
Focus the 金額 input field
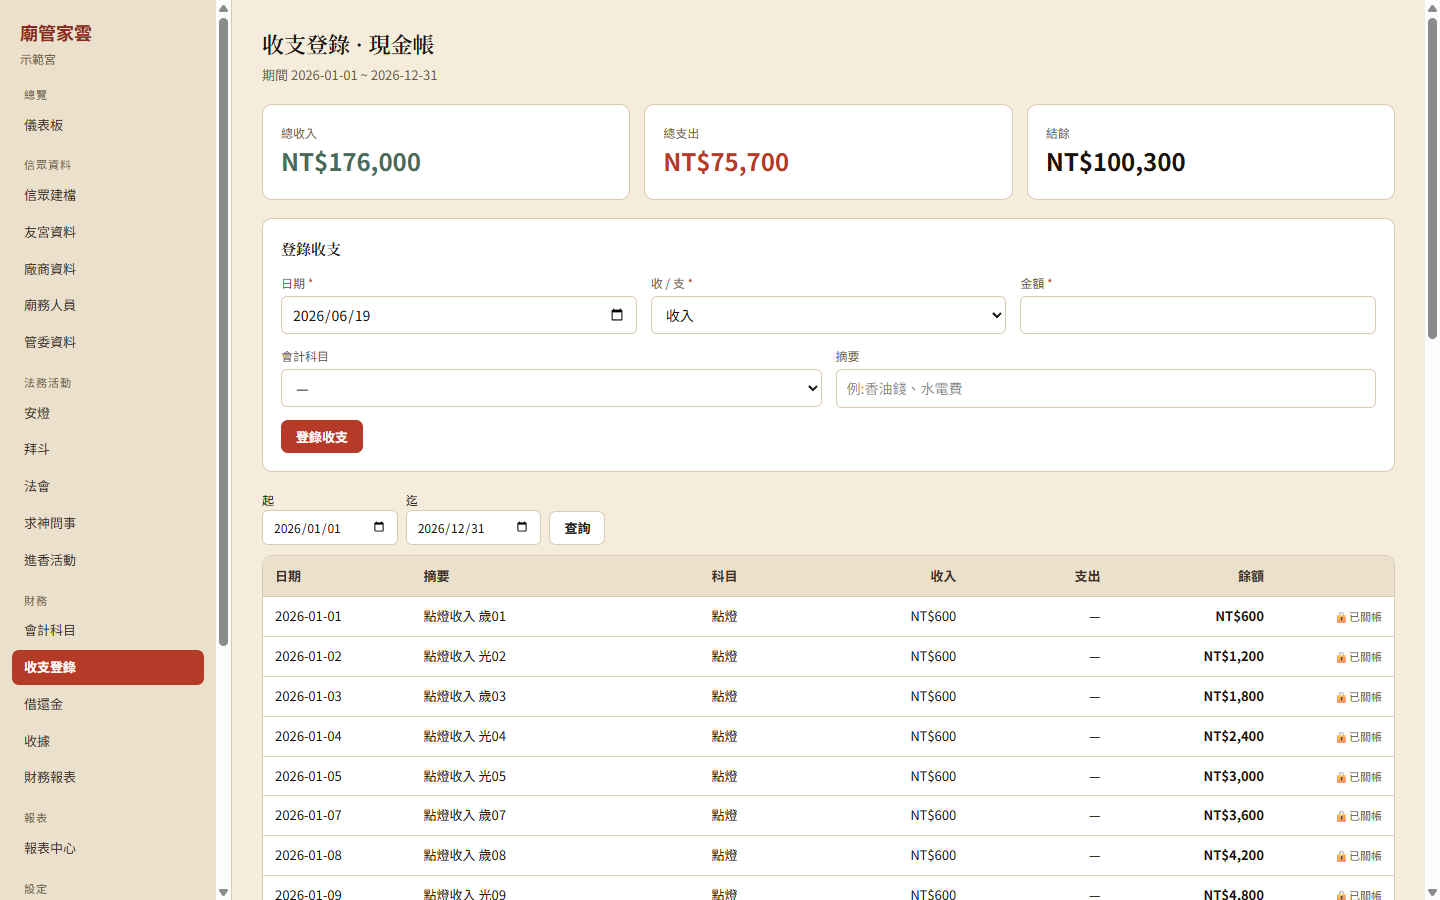tap(1198, 315)
